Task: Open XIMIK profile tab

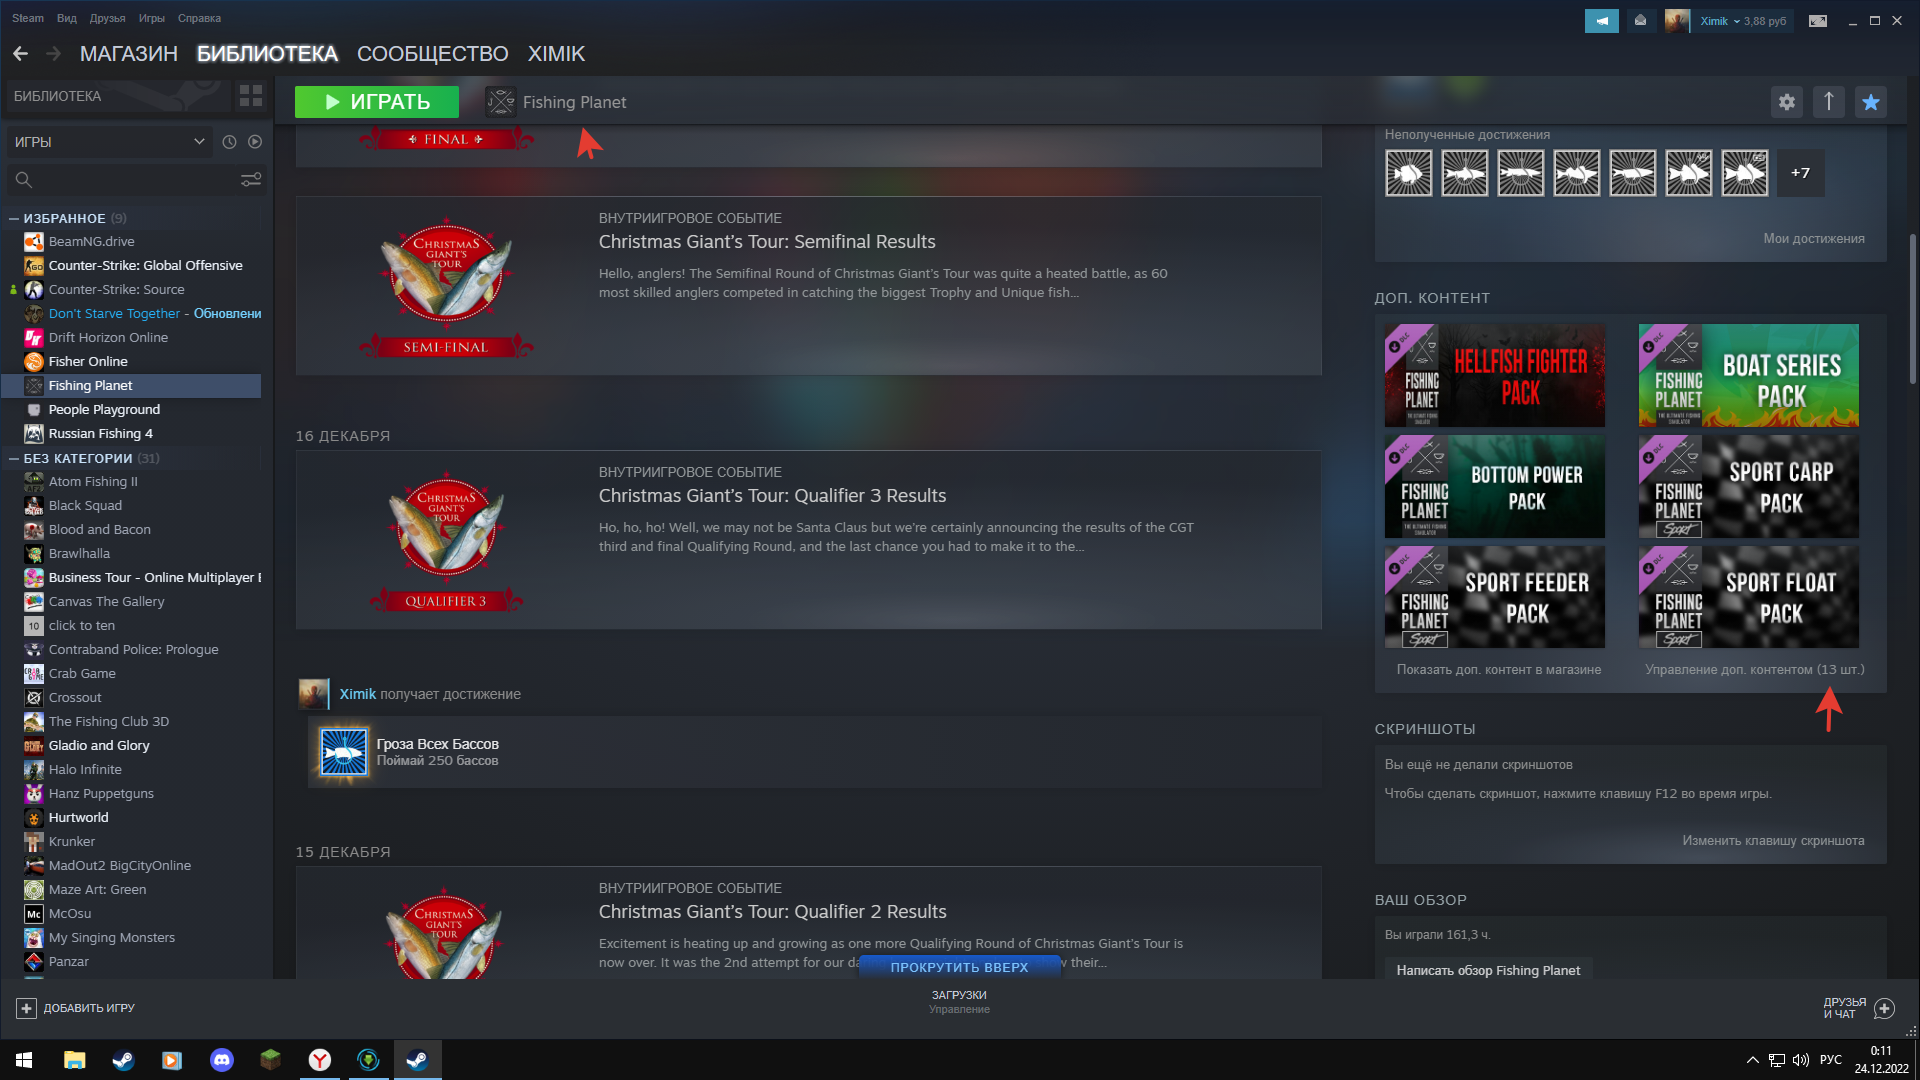Action: click(556, 54)
